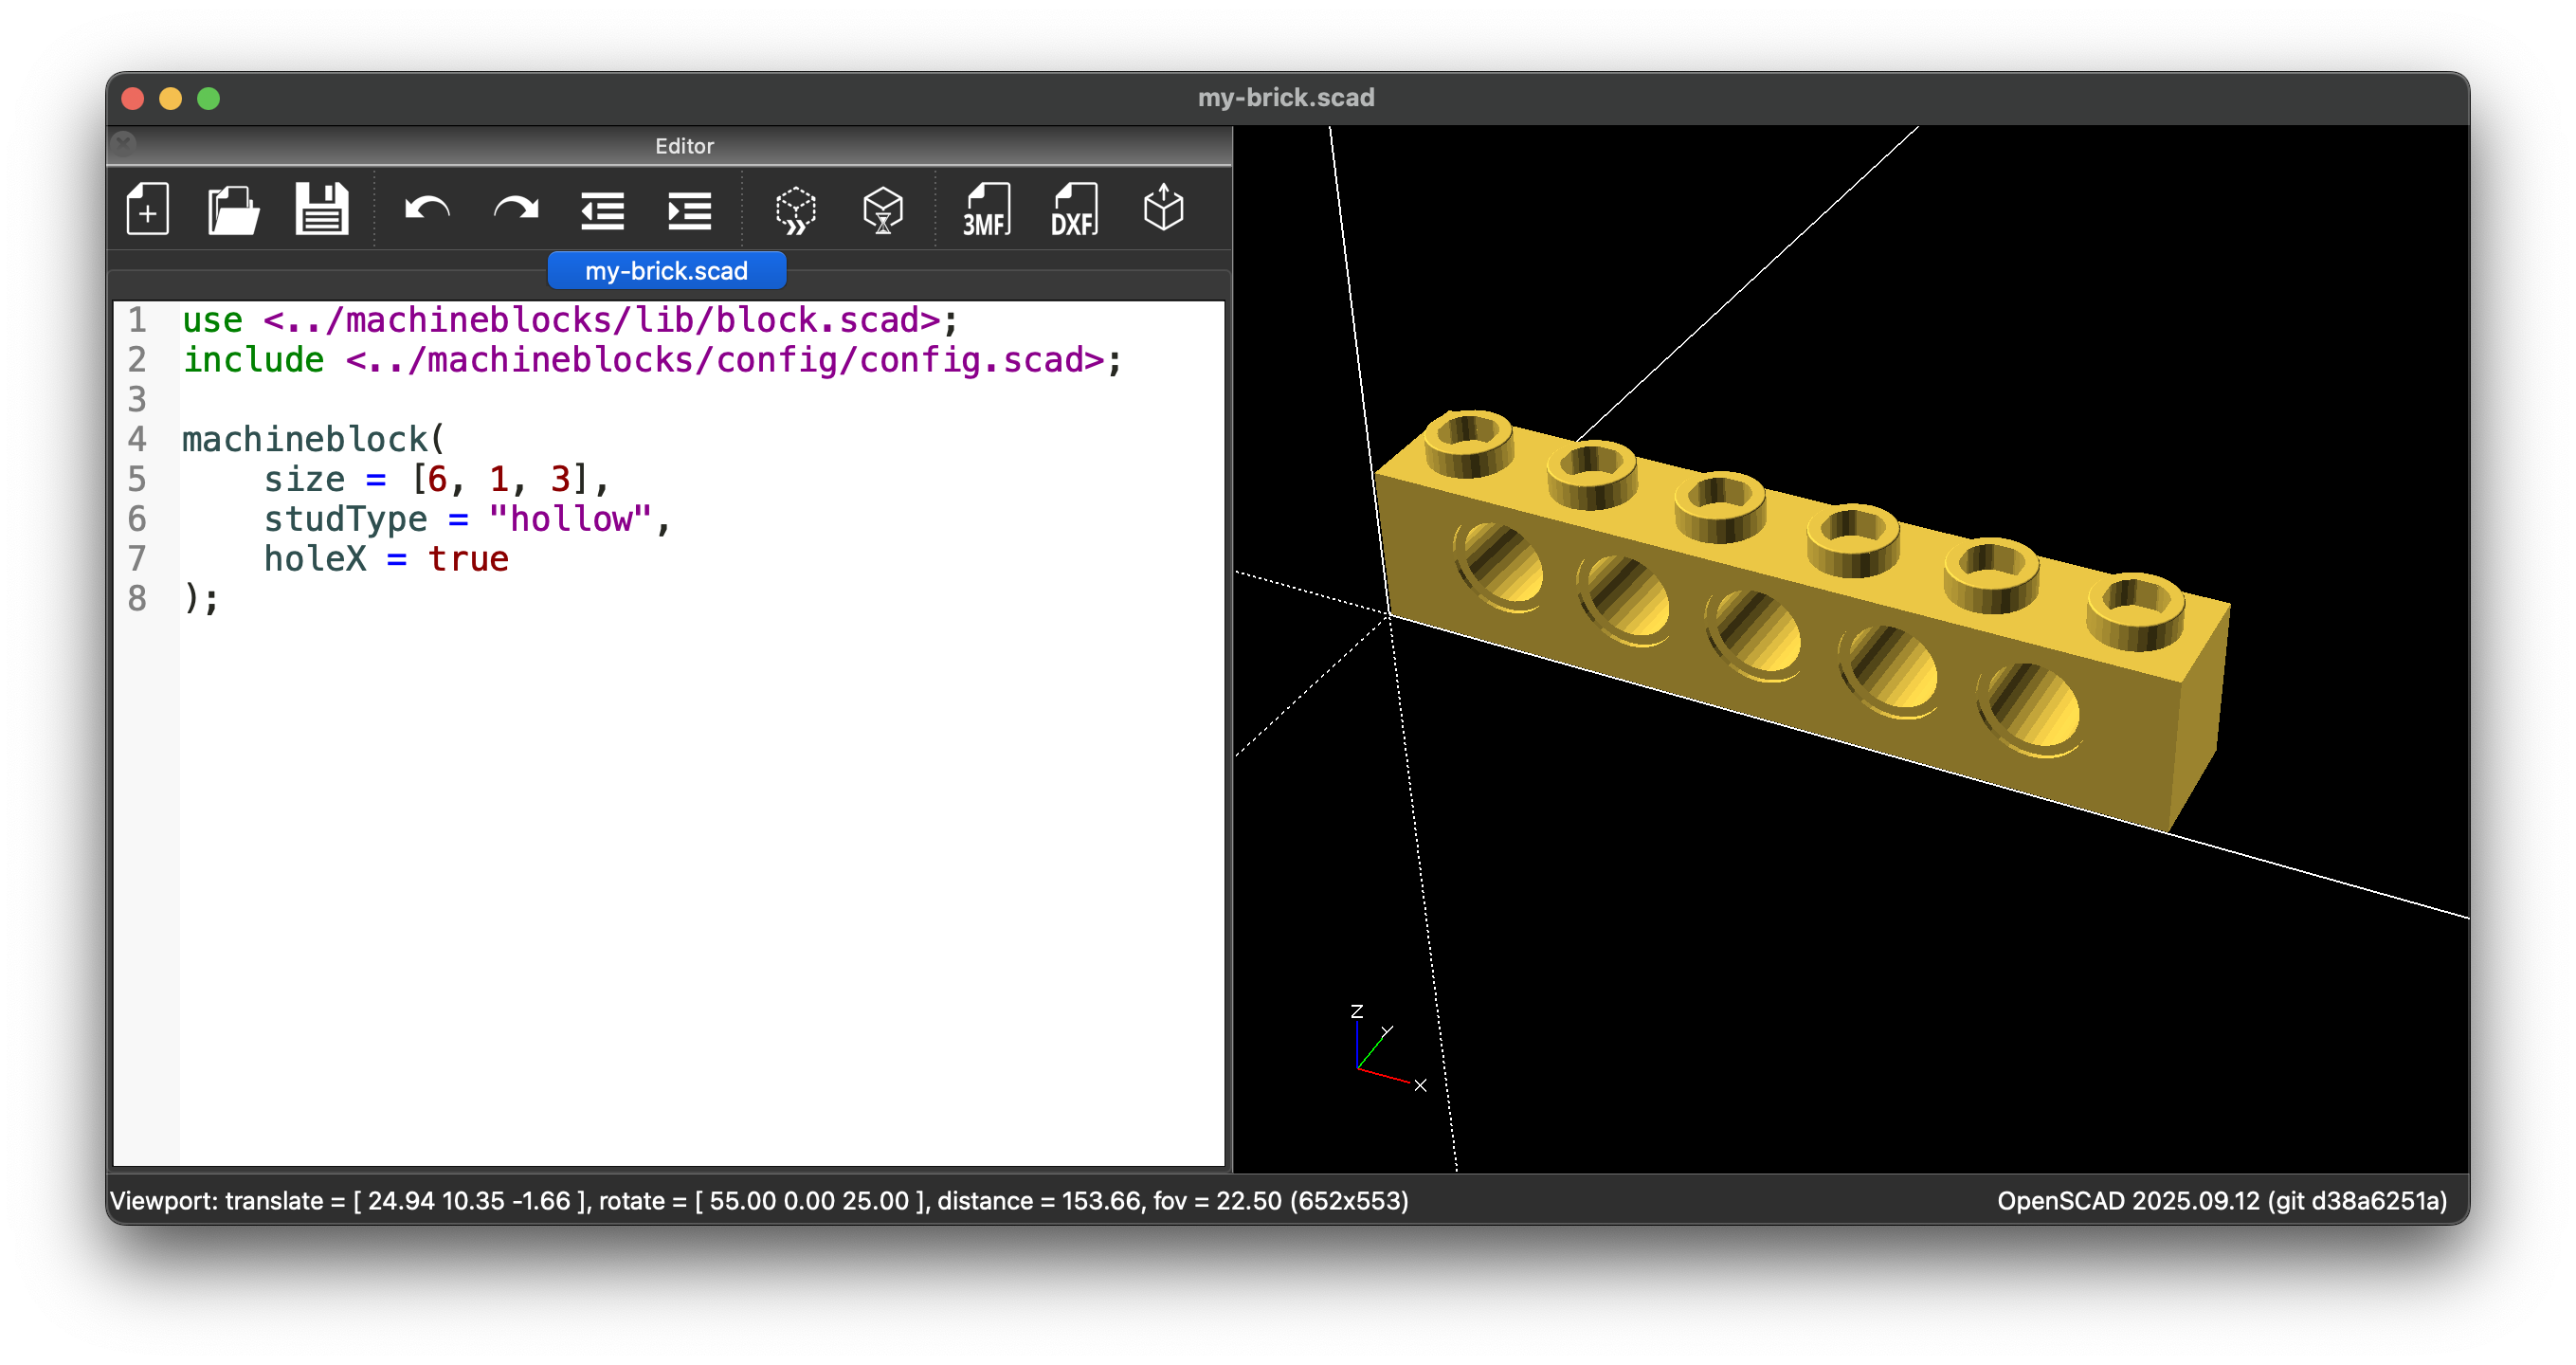The image size is (2576, 1365).
Task: Select the my-brick.scad editor tab
Action: 666,271
